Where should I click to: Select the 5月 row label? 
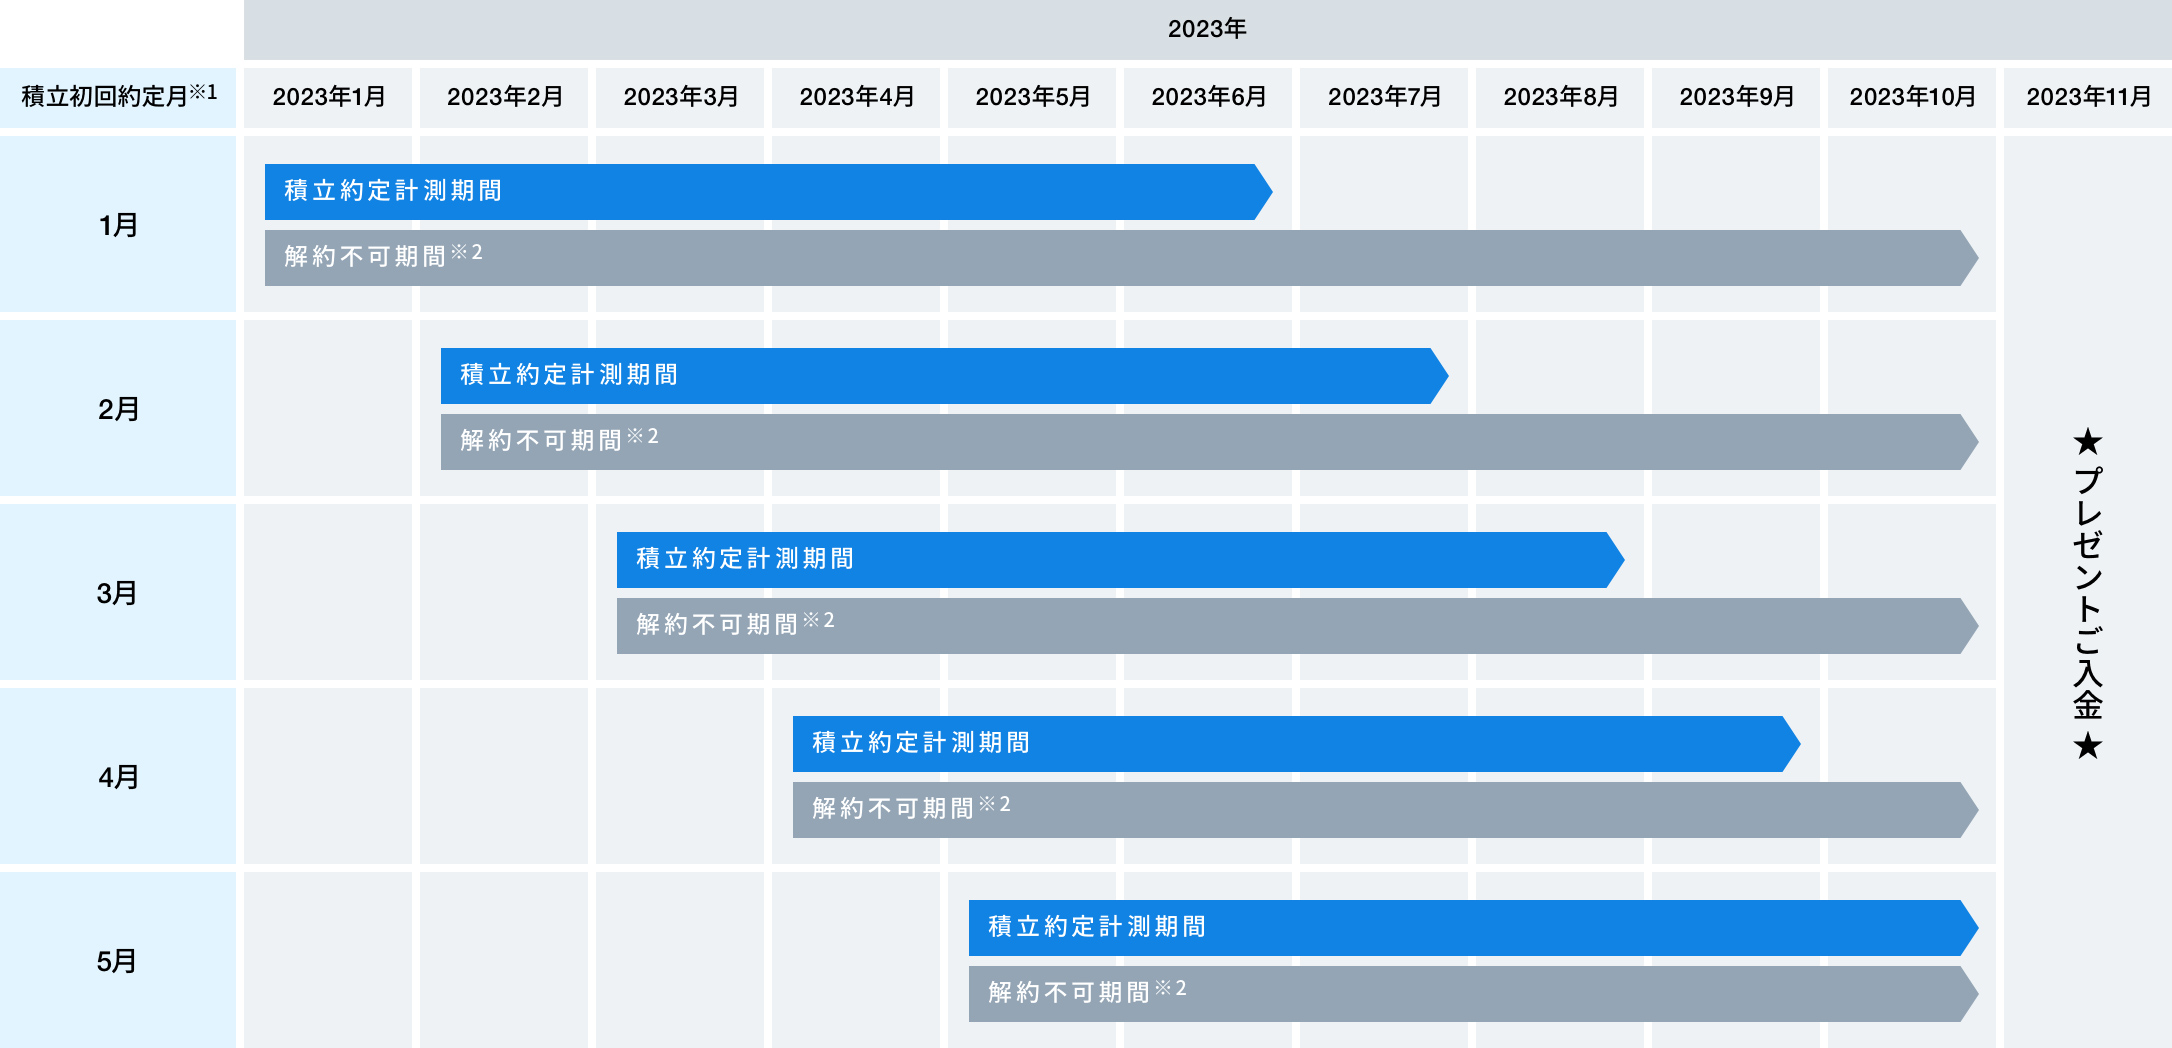pyautogui.click(x=118, y=960)
